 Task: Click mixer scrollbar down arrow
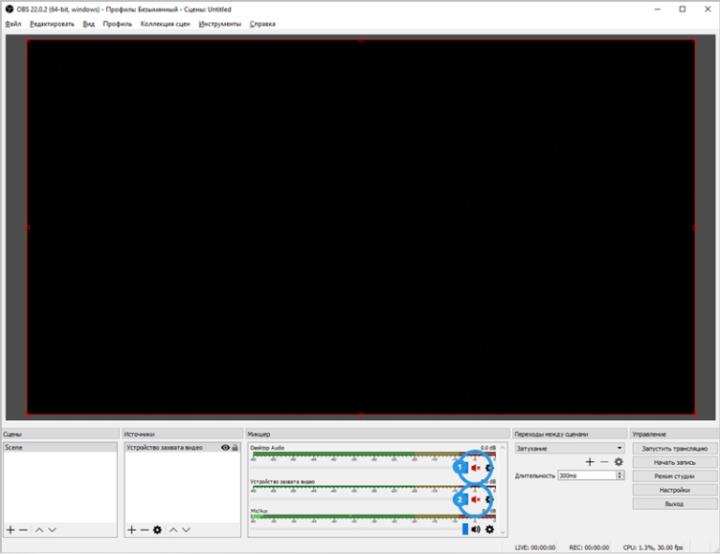pyautogui.click(x=502, y=533)
